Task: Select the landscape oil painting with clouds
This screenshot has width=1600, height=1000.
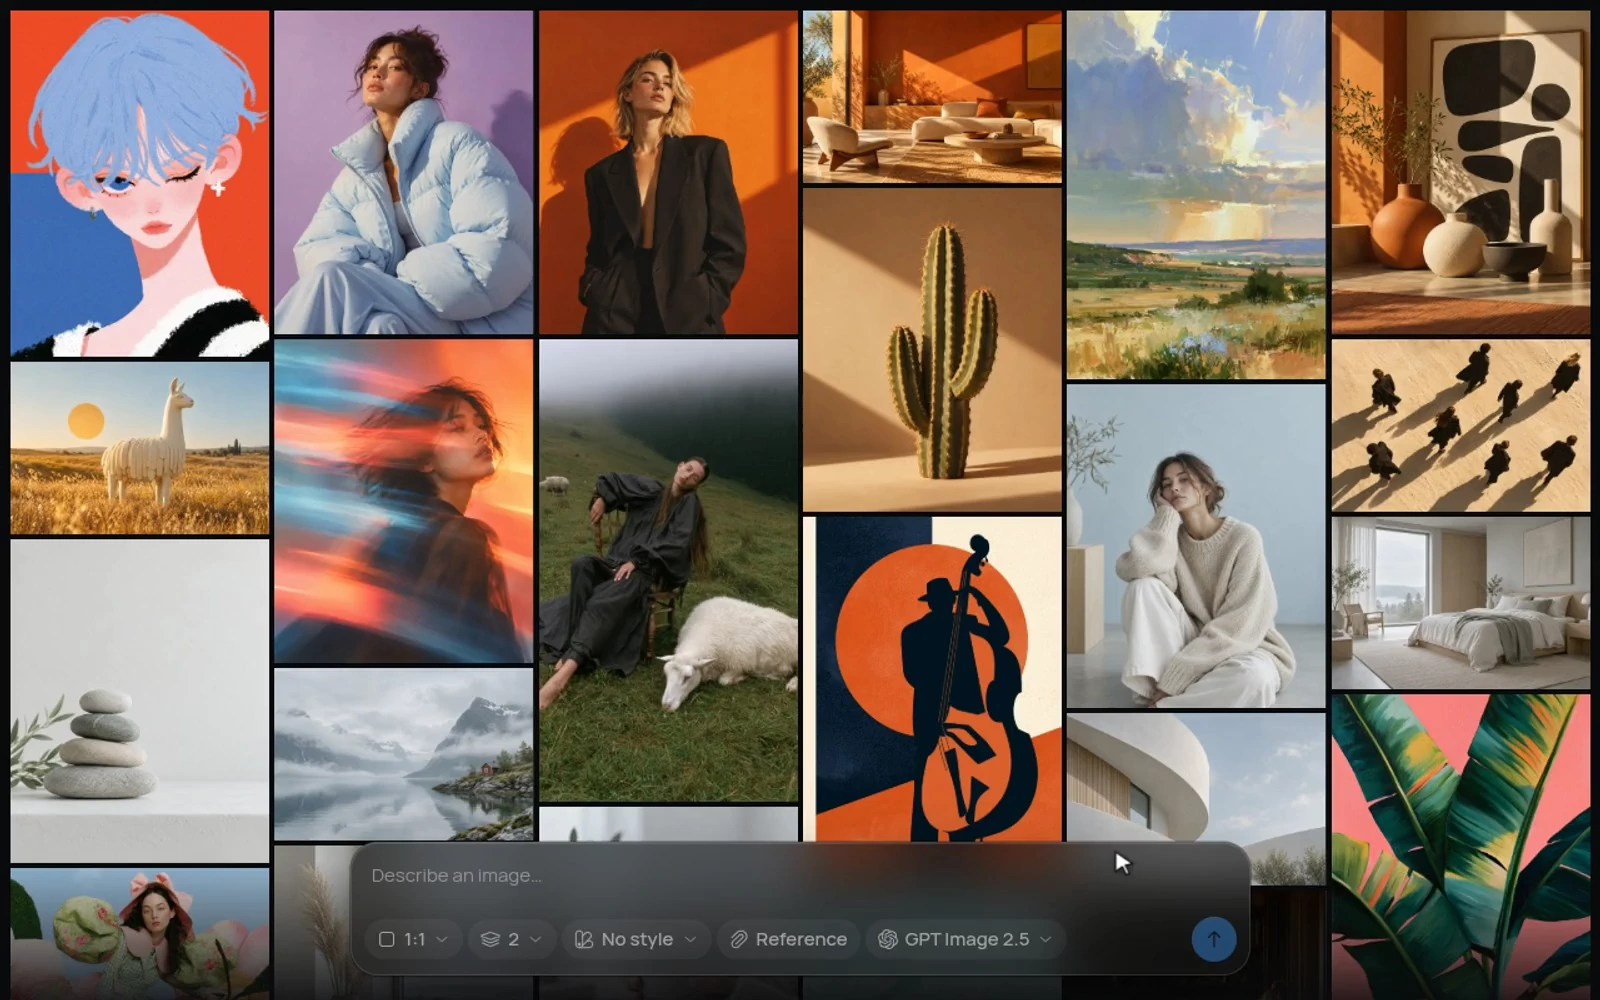Action: coord(1196,195)
